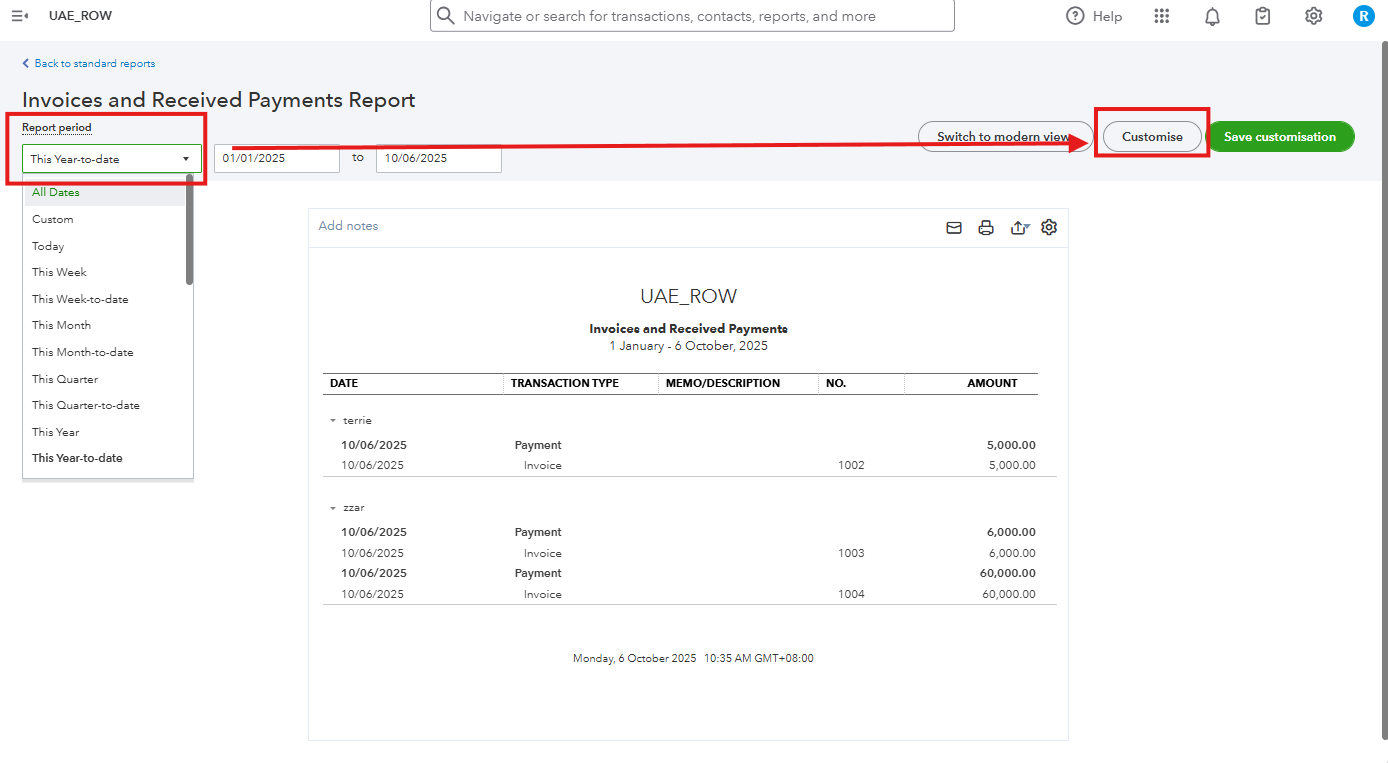Print the report using printer icon

click(x=986, y=228)
